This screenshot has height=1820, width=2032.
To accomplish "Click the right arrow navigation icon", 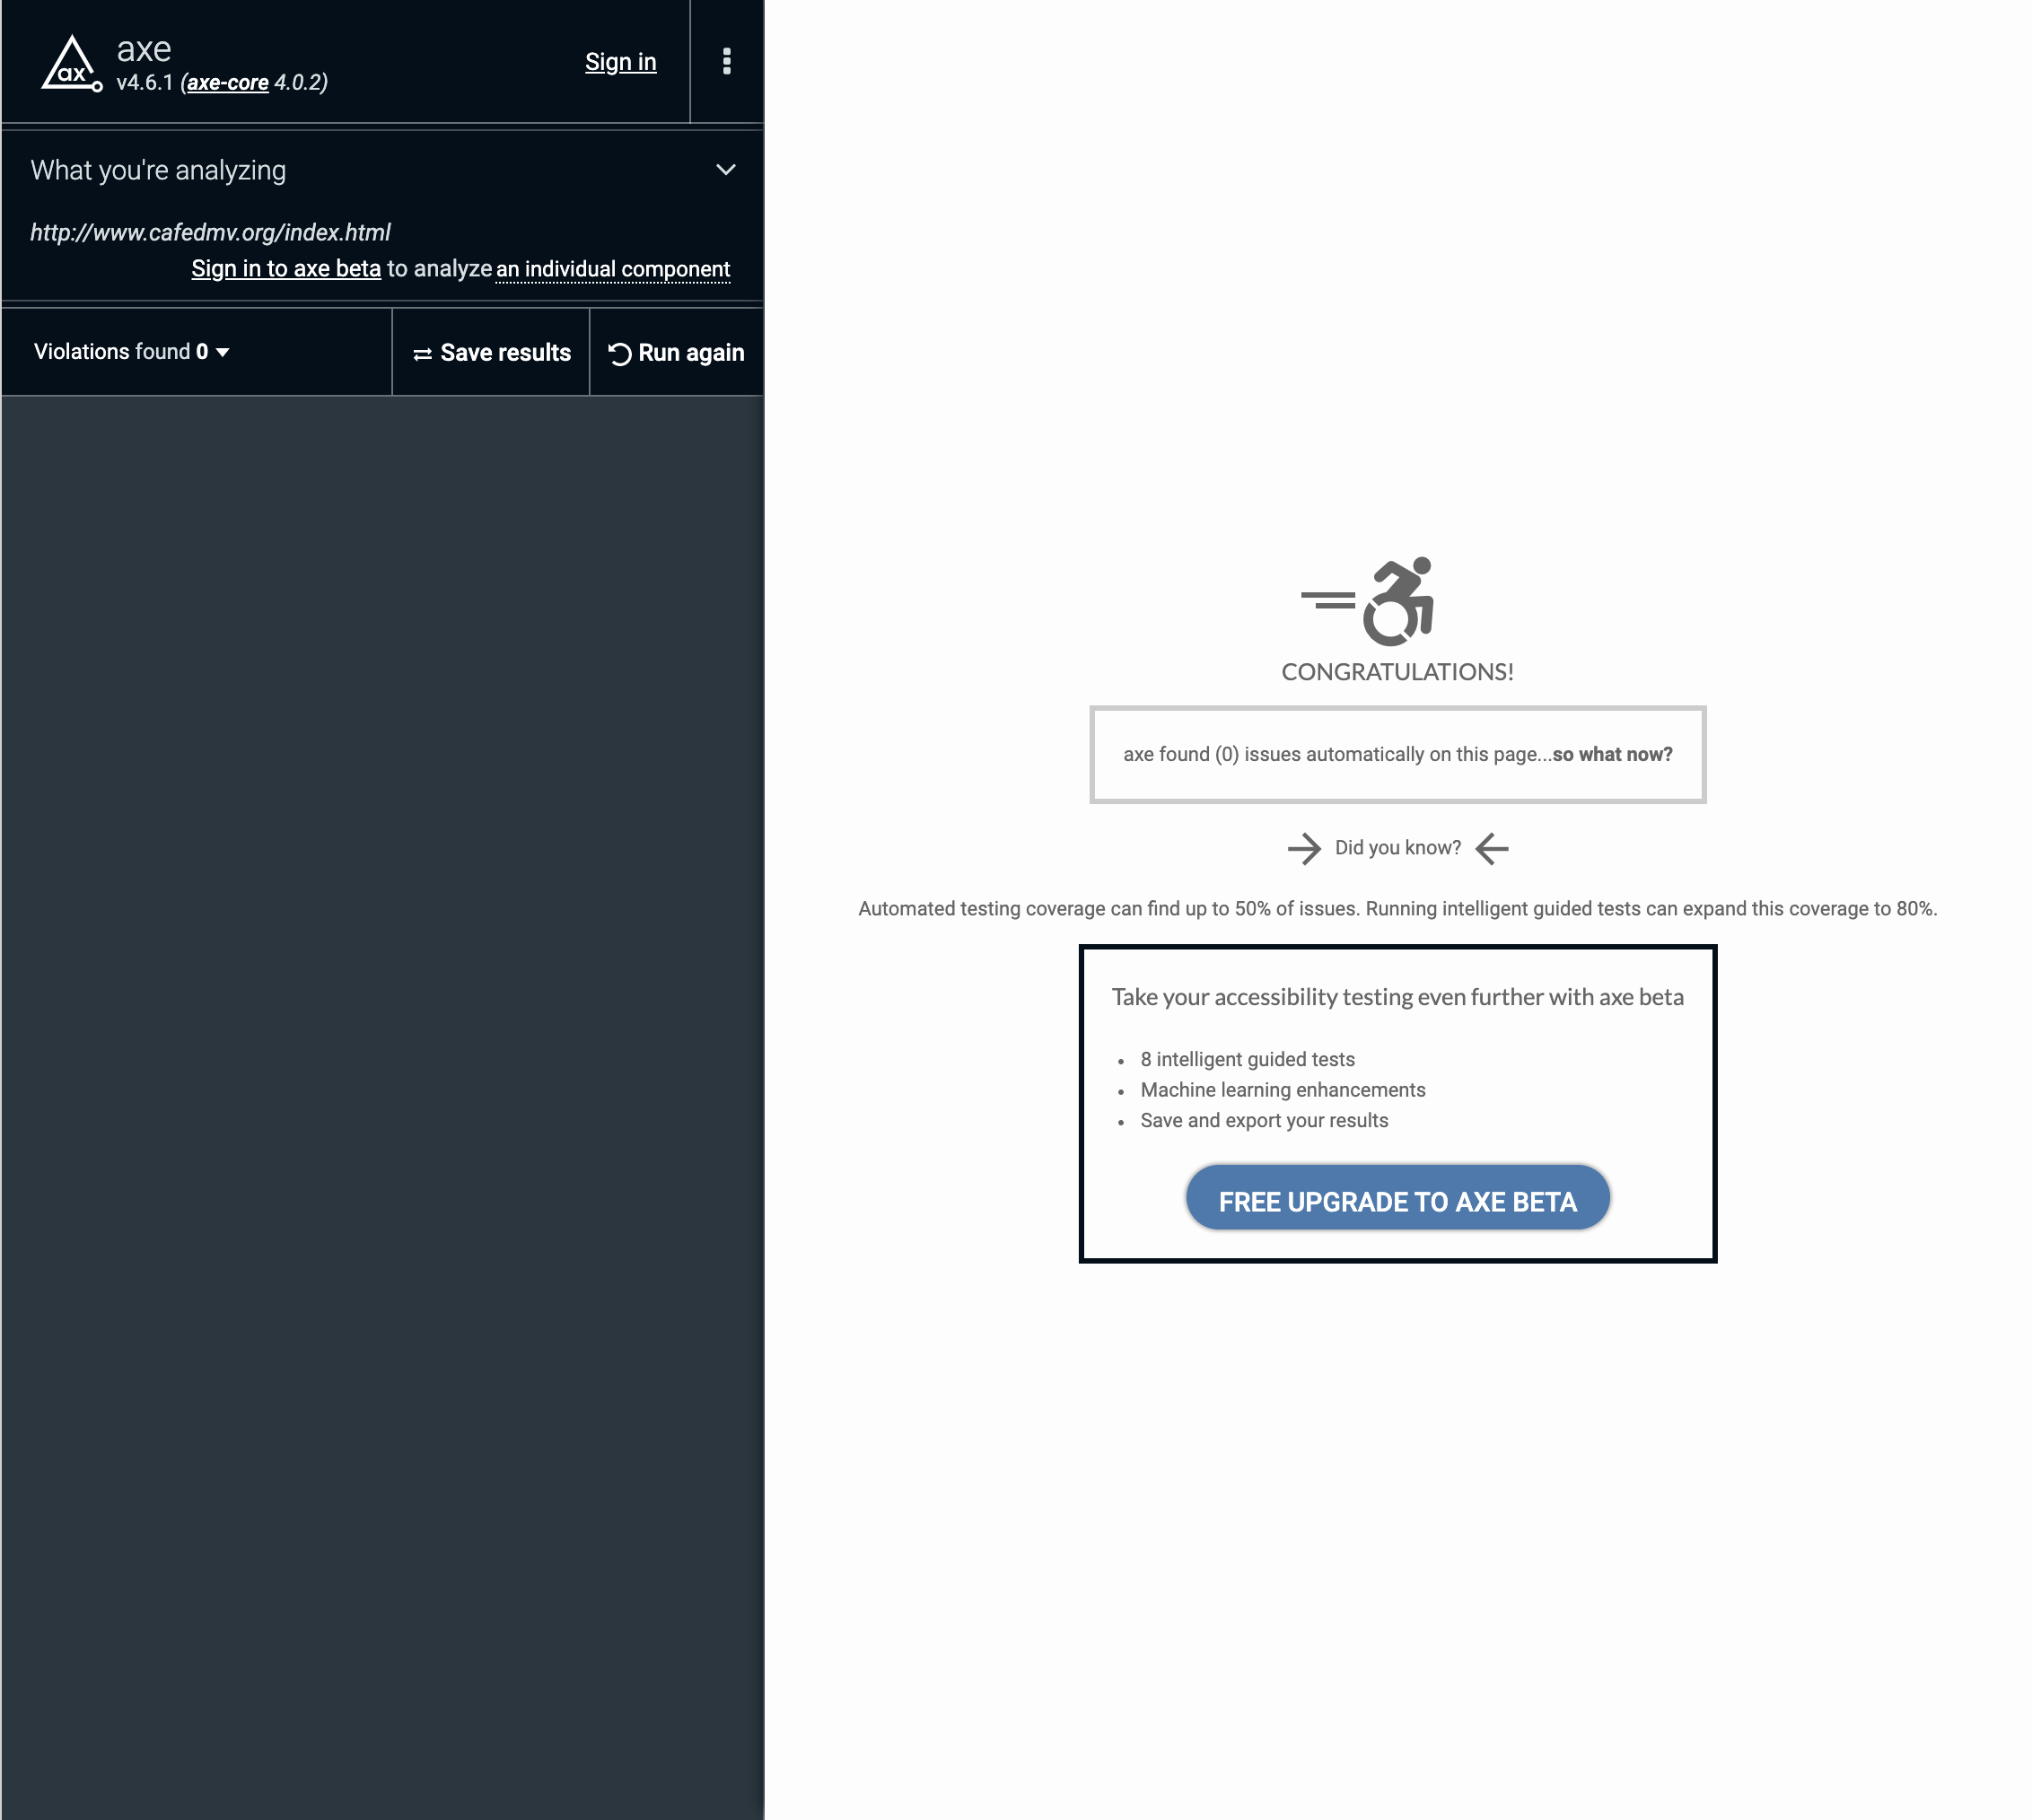I will 1307,848.
